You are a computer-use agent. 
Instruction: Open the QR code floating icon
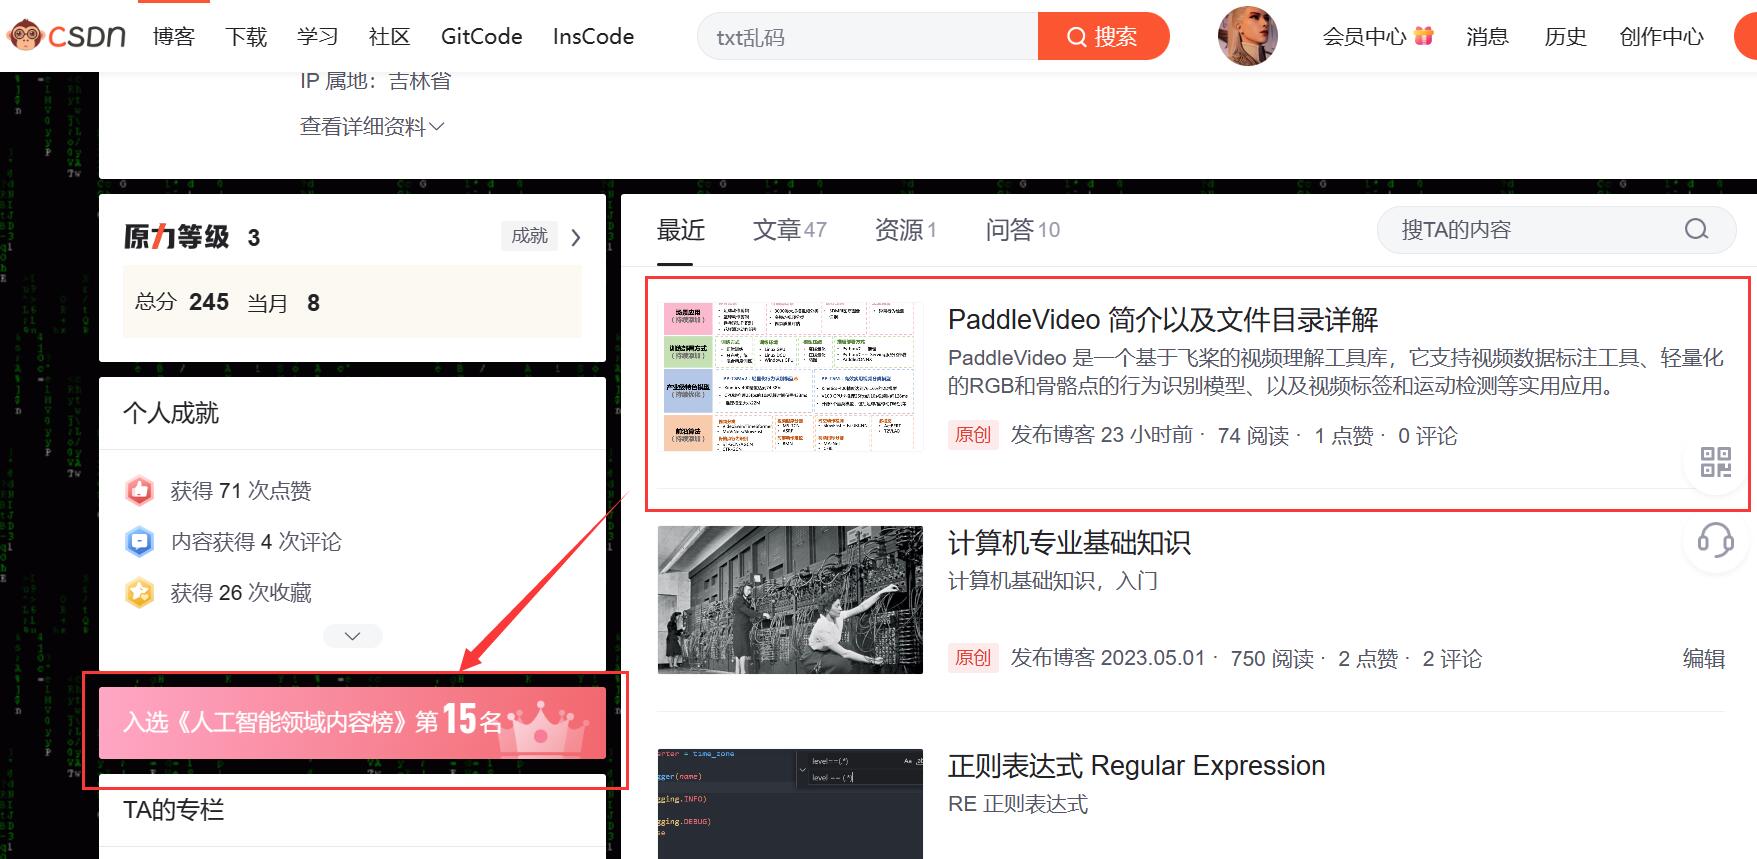1716,462
